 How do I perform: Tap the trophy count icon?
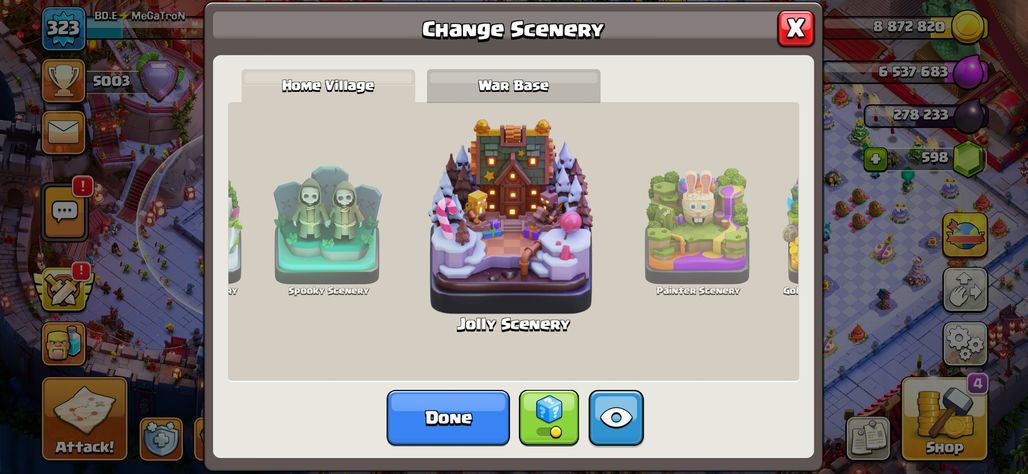64,81
